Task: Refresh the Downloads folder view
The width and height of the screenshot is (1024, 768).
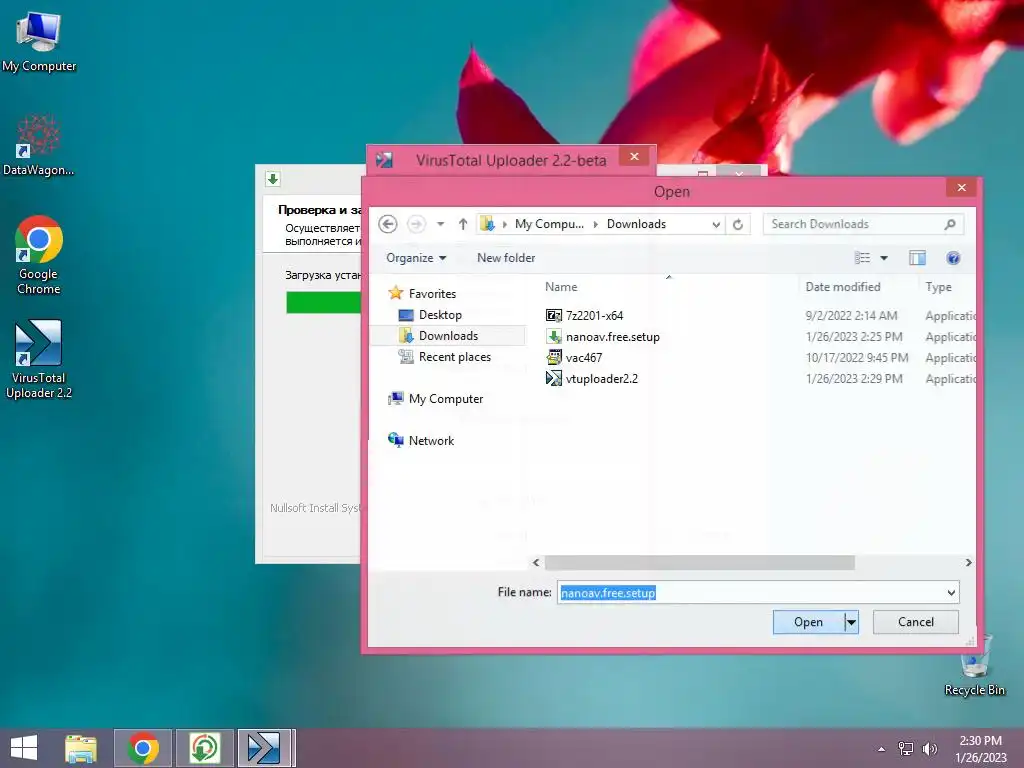Action: pyautogui.click(x=738, y=225)
